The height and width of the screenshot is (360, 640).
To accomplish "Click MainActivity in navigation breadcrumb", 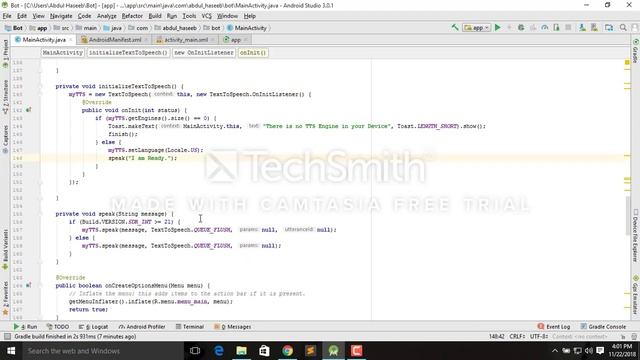I will 247,28.
